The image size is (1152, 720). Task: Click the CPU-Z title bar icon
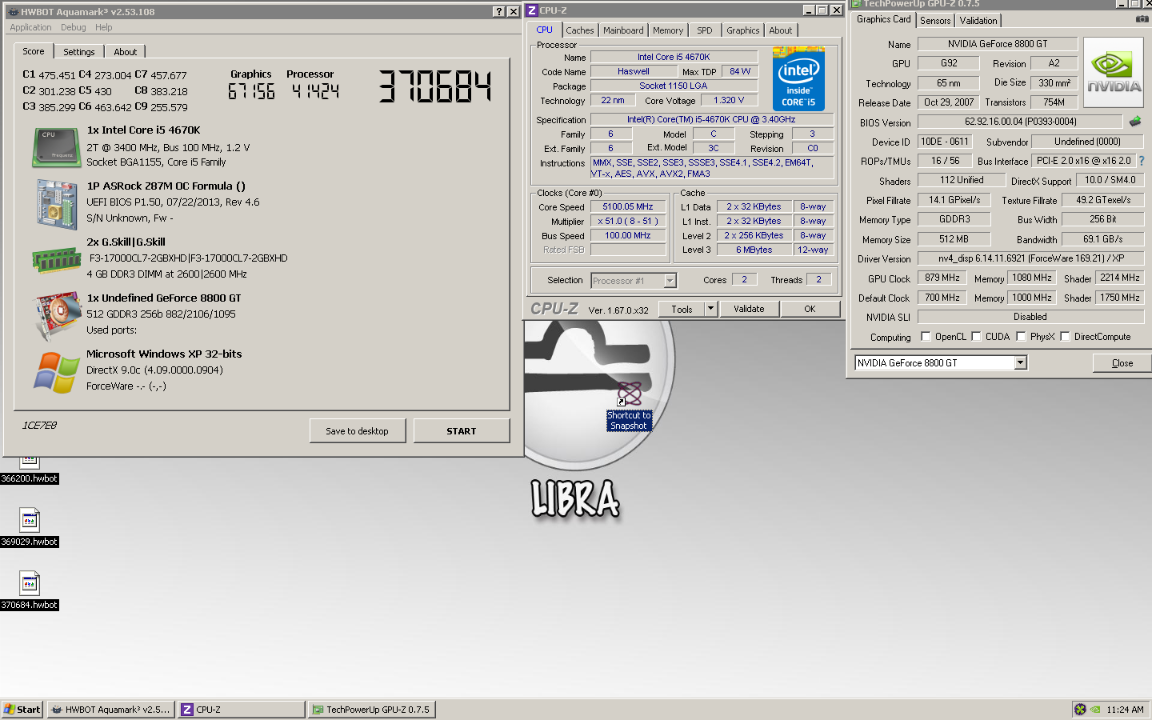[532, 10]
